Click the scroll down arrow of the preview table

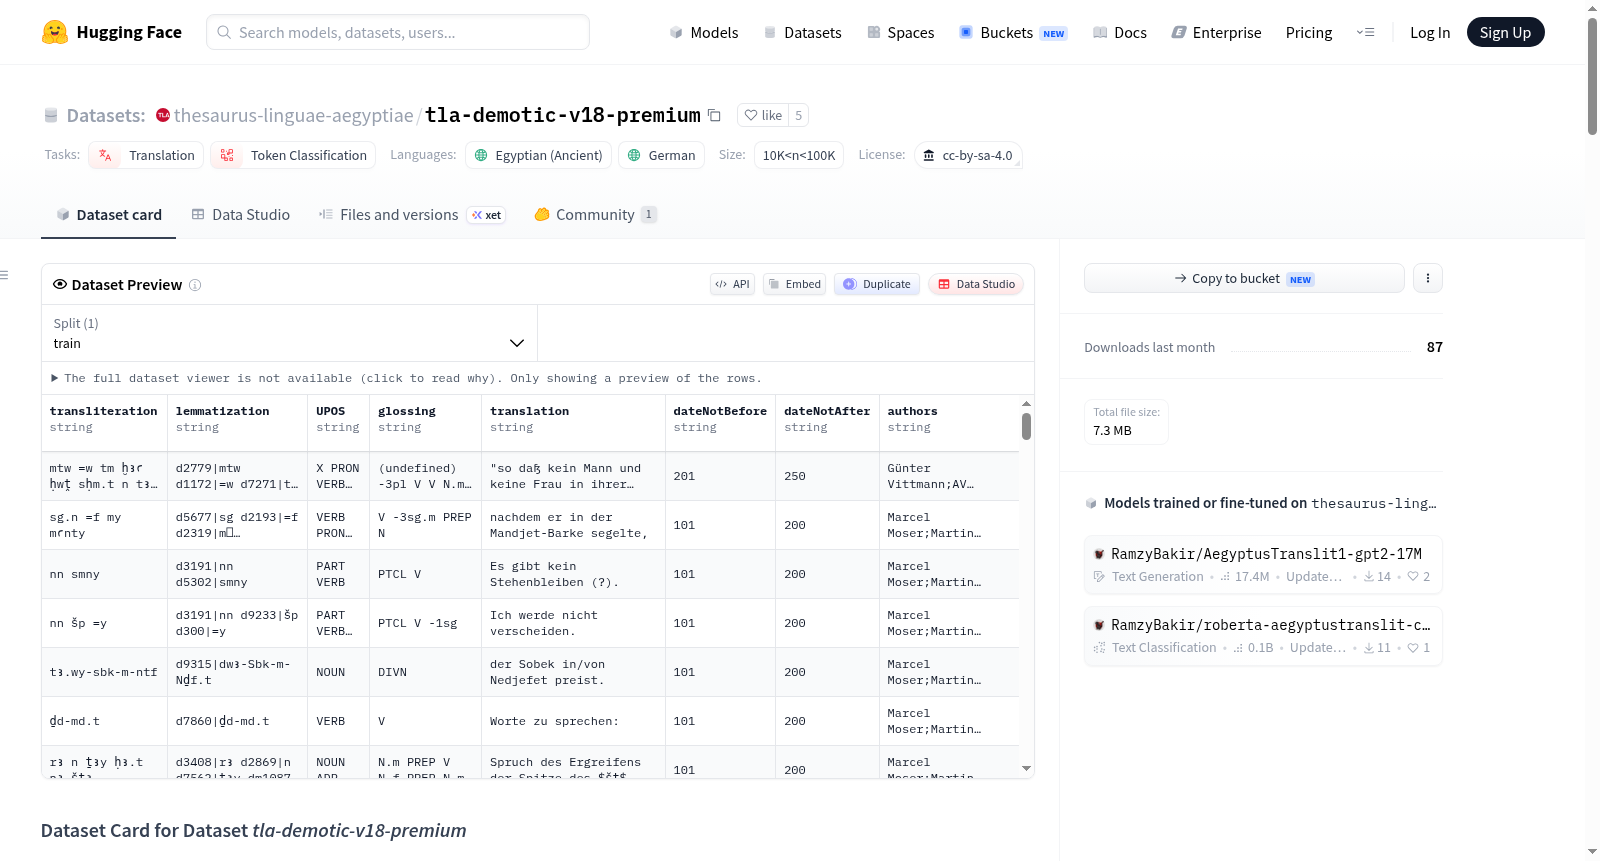coord(1026,769)
